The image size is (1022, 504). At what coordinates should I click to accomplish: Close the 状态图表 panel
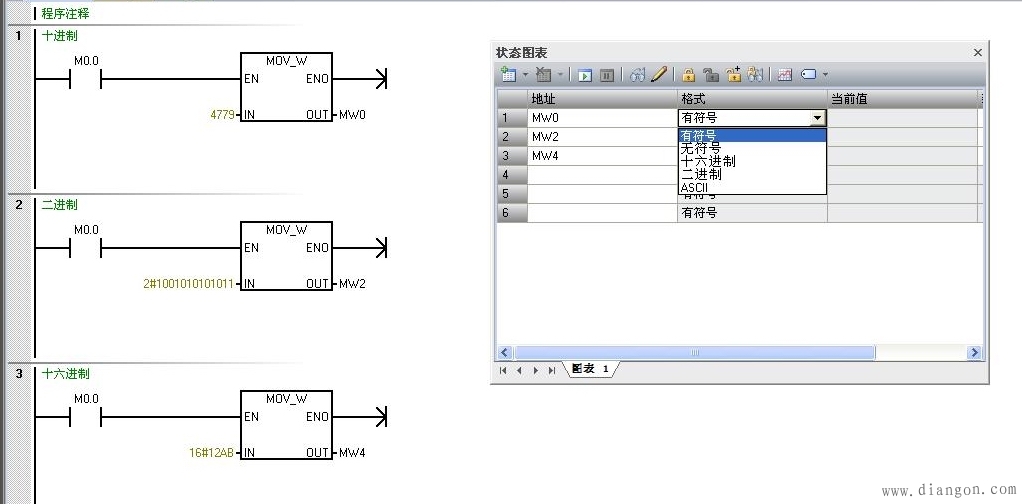[978, 53]
